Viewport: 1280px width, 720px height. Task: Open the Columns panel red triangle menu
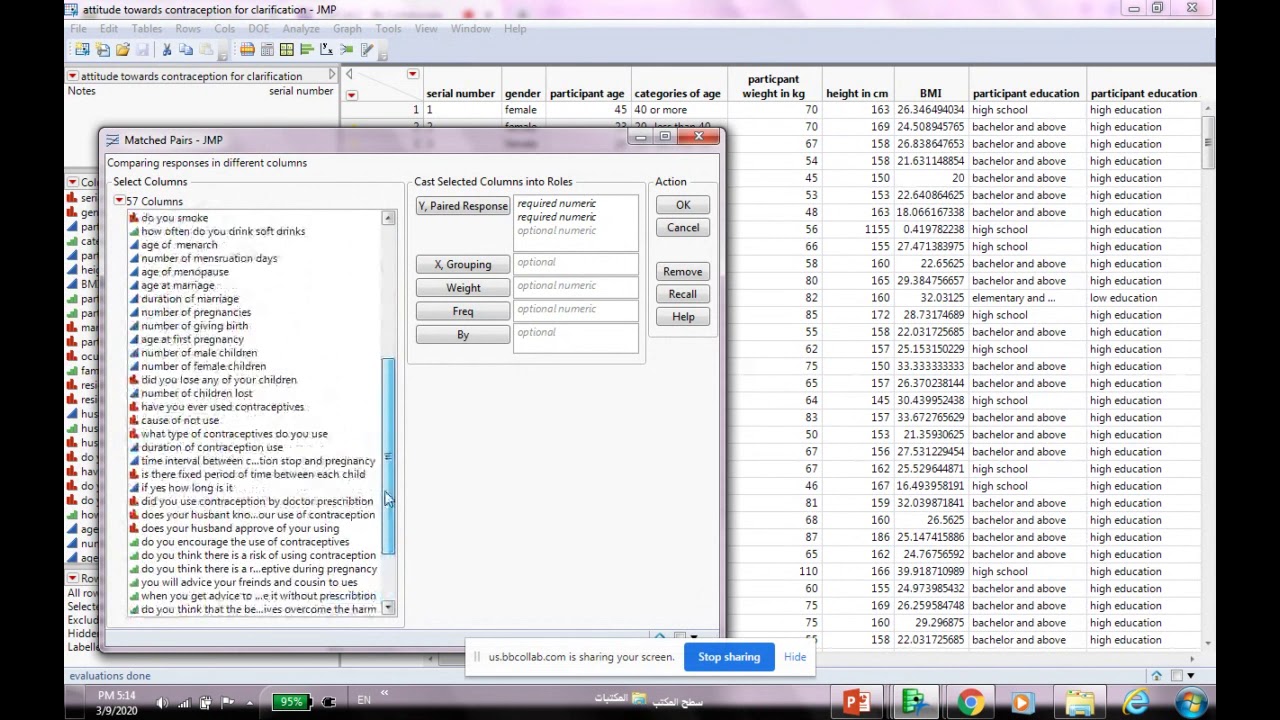click(72, 182)
